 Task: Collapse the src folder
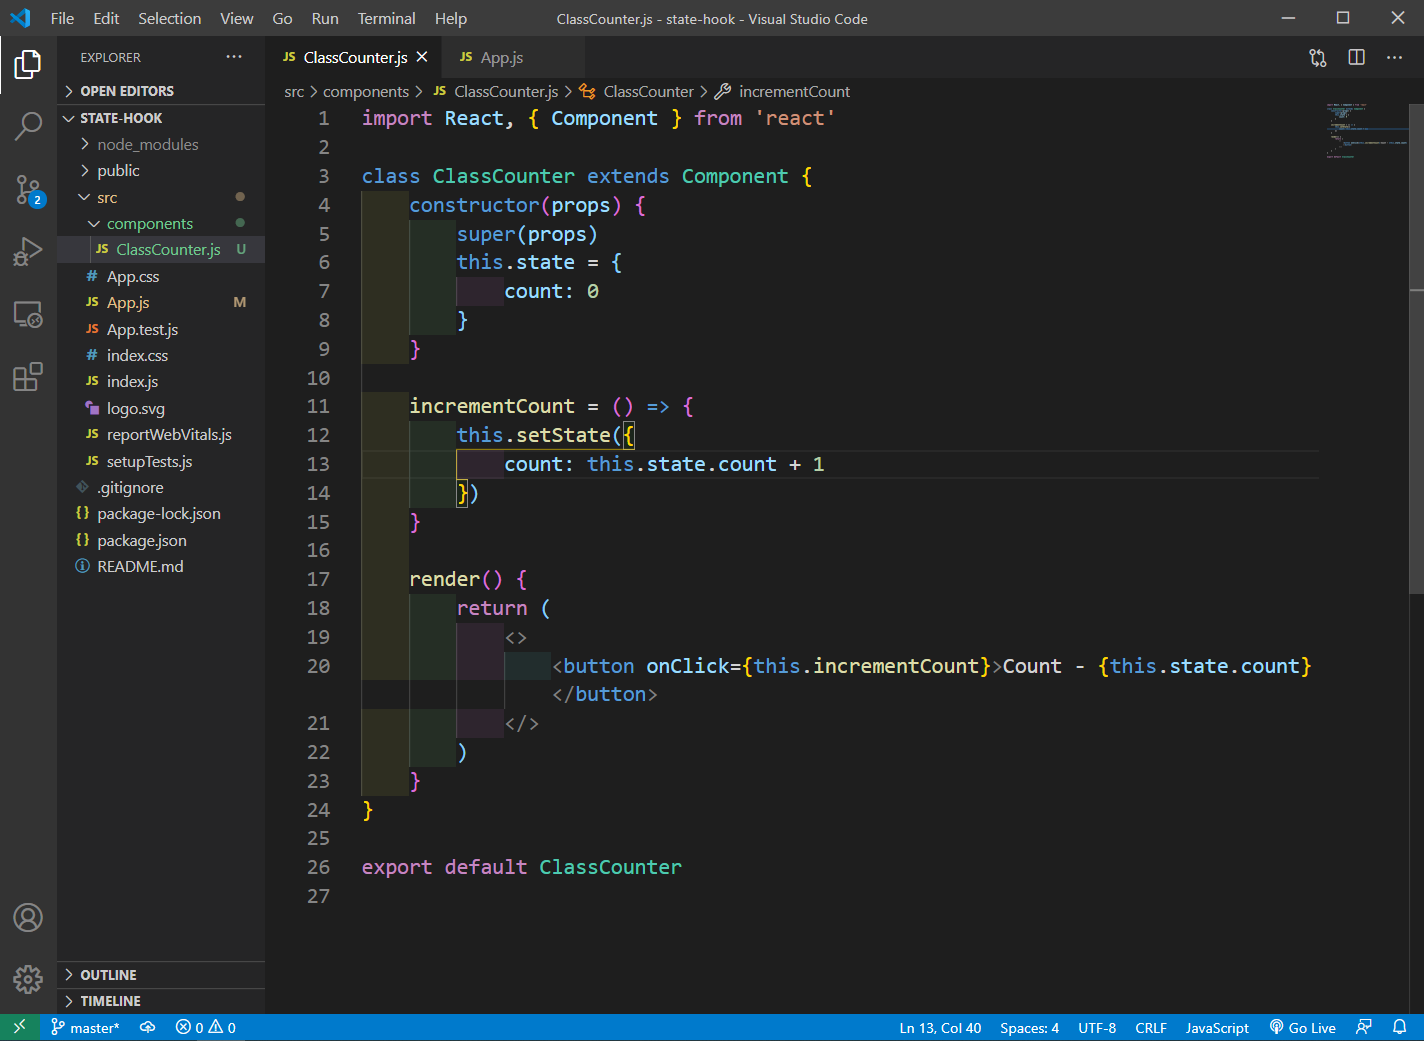(x=161, y=198)
